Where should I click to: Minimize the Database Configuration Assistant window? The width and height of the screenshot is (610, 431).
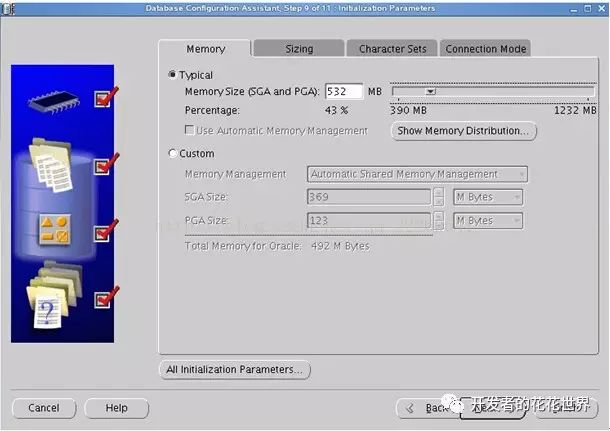coord(573,9)
